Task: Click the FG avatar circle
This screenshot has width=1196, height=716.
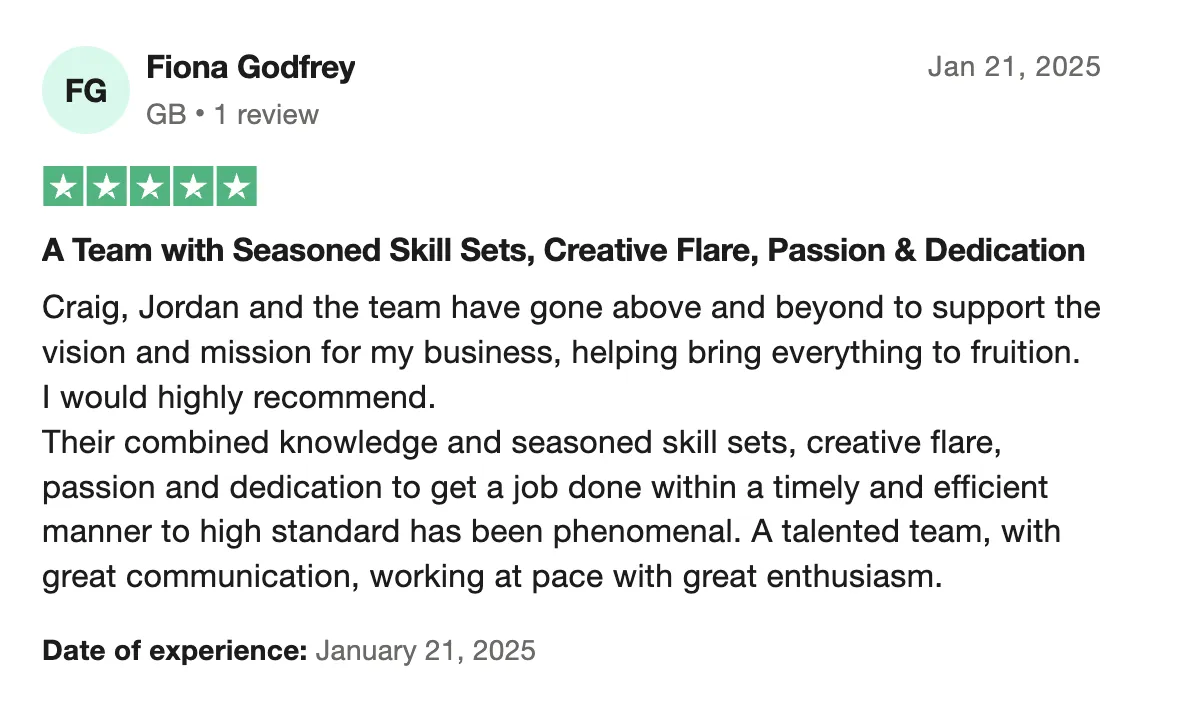Action: 85,90
